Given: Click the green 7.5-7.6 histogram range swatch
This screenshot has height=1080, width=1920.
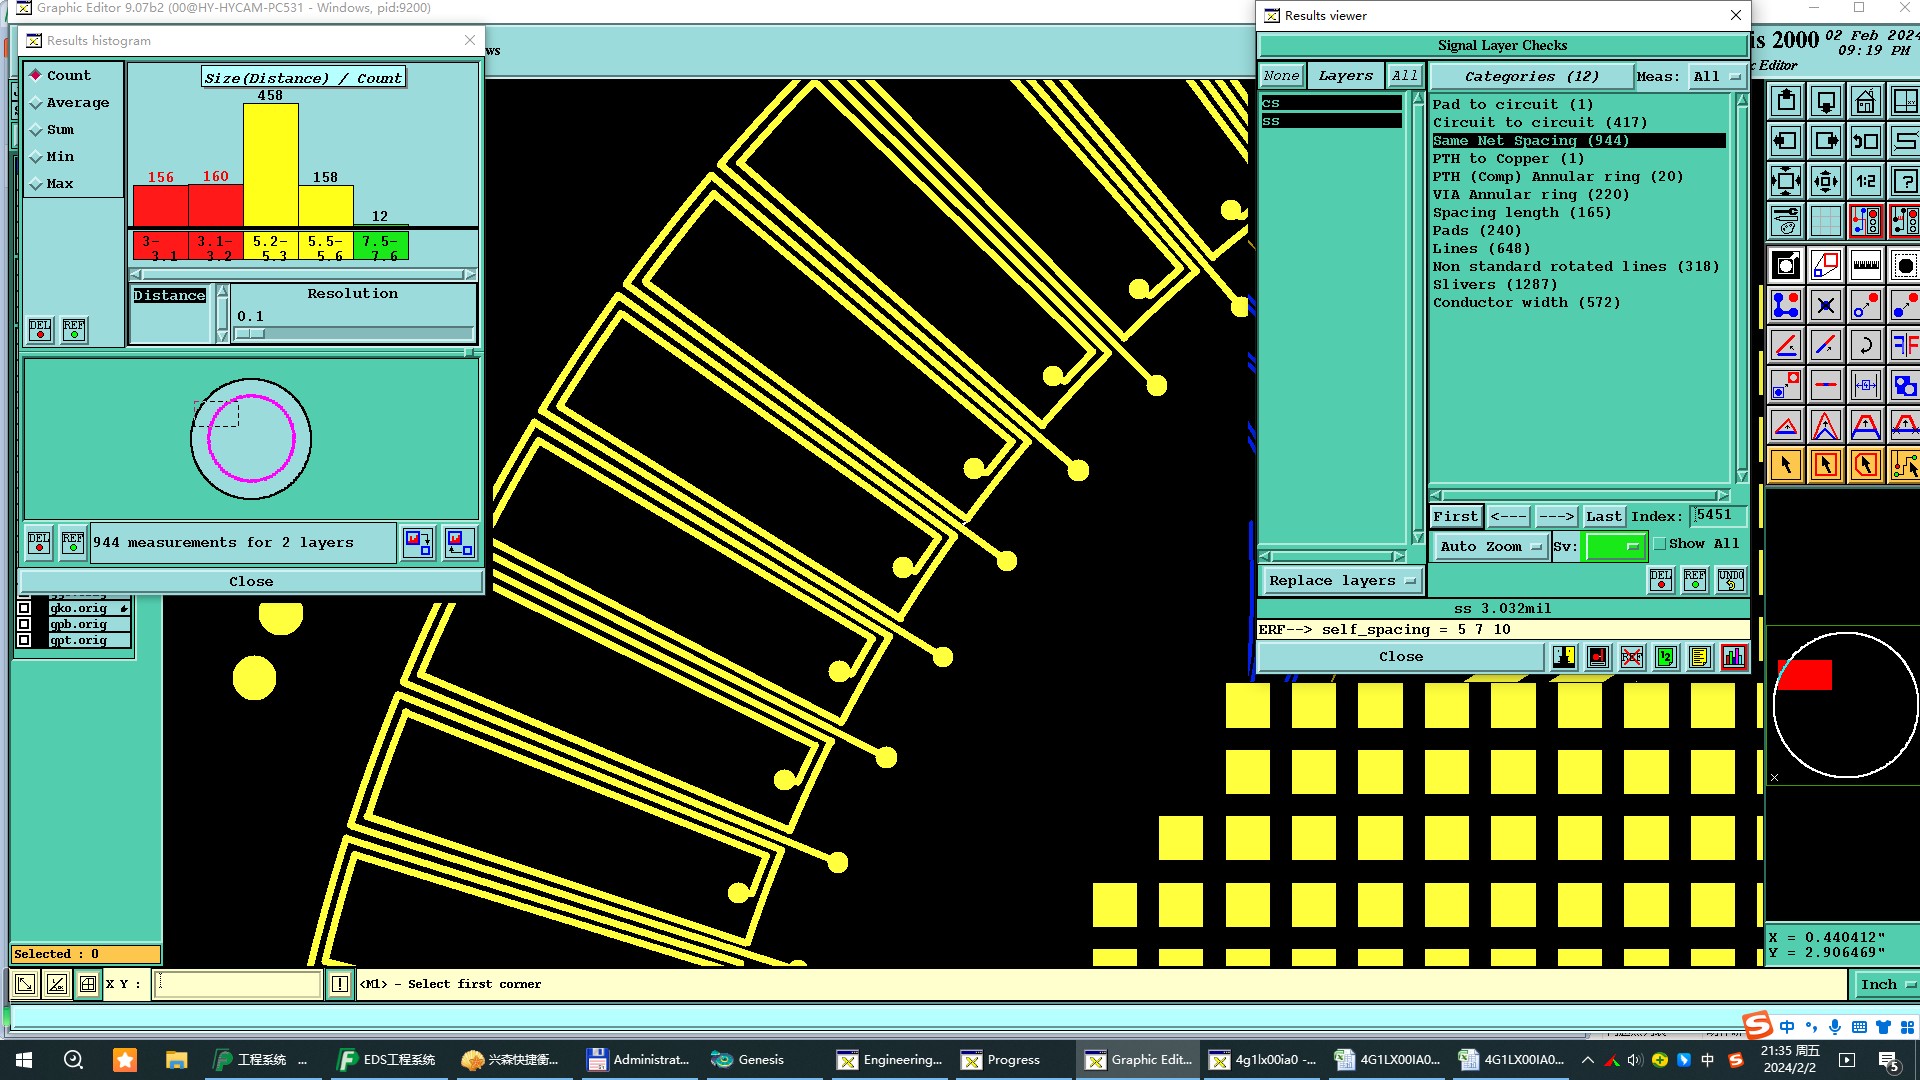Looking at the screenshot, I should pyautogui.click(x=380, y=246).
